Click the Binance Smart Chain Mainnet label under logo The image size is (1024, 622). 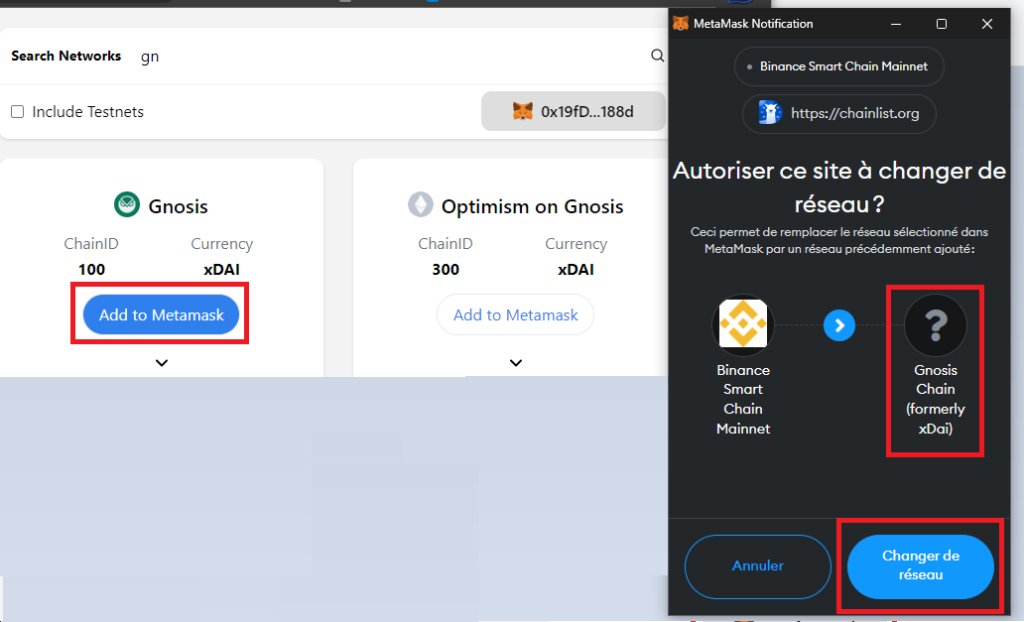[x=743, y=399]
